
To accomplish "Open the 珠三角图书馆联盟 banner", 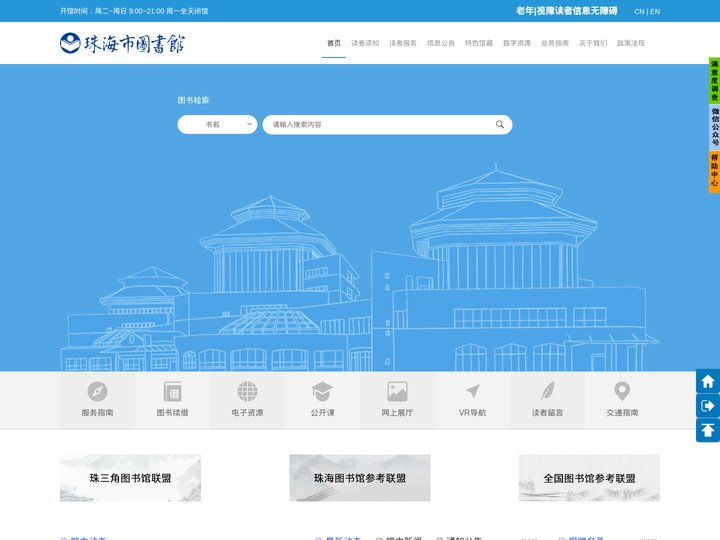I will pos(130,478).
